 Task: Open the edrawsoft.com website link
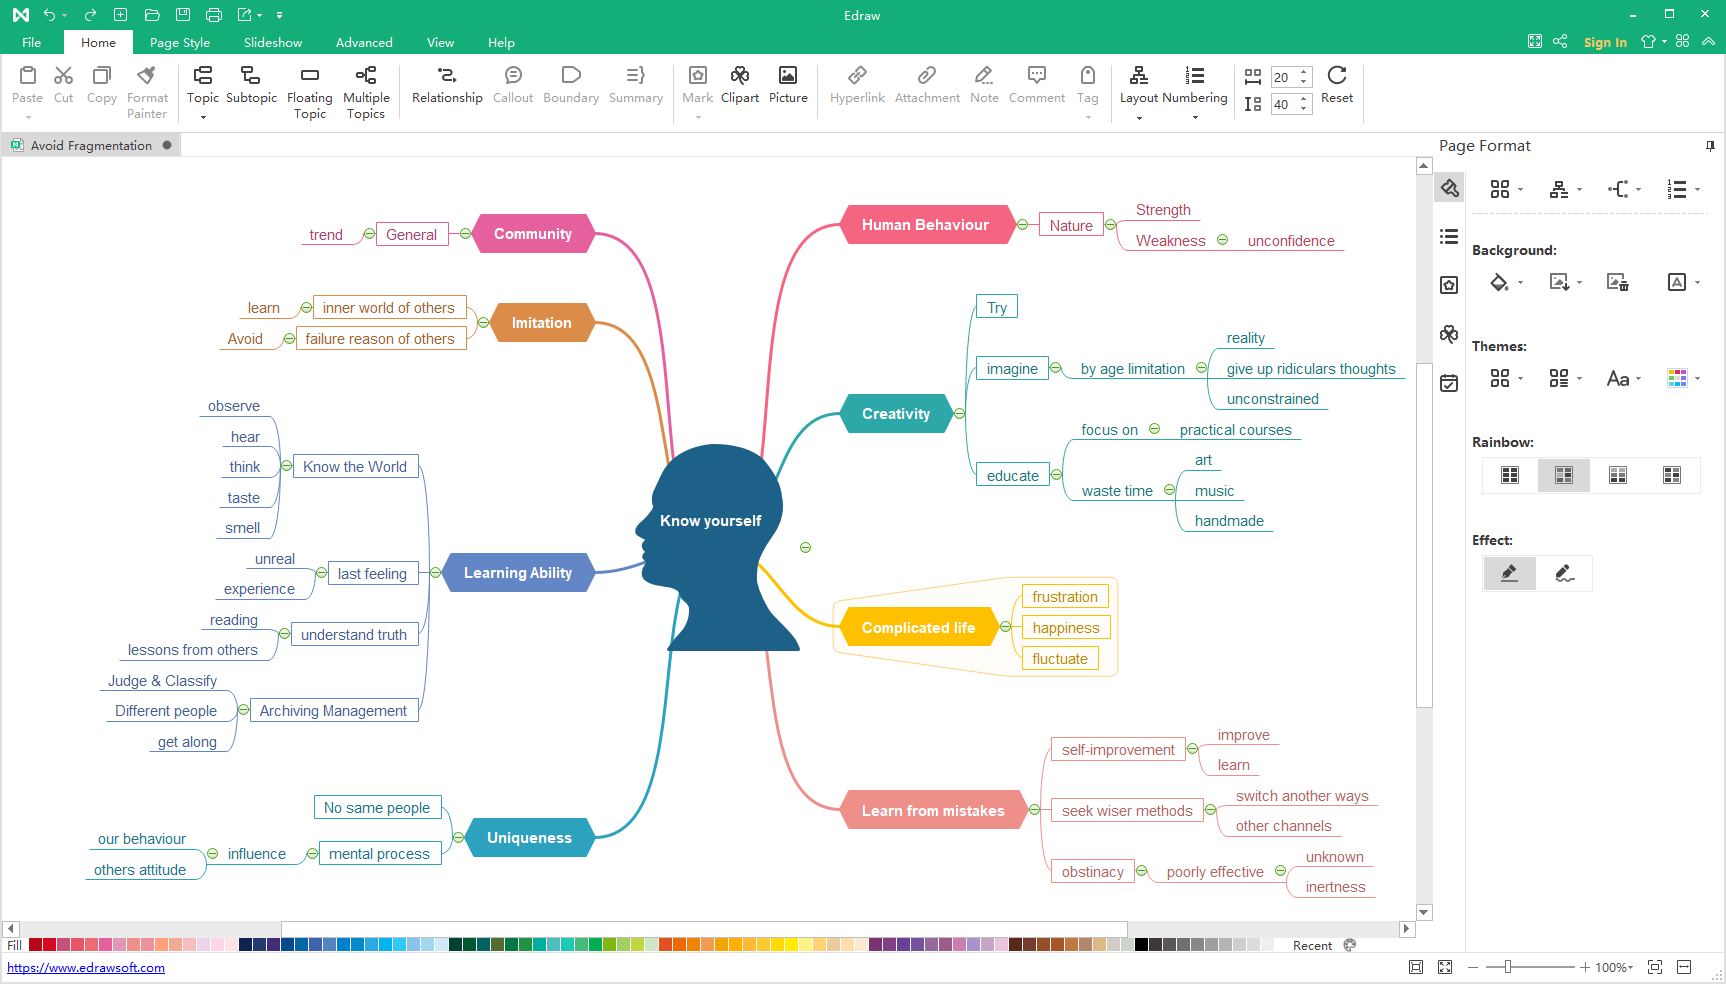86,968
